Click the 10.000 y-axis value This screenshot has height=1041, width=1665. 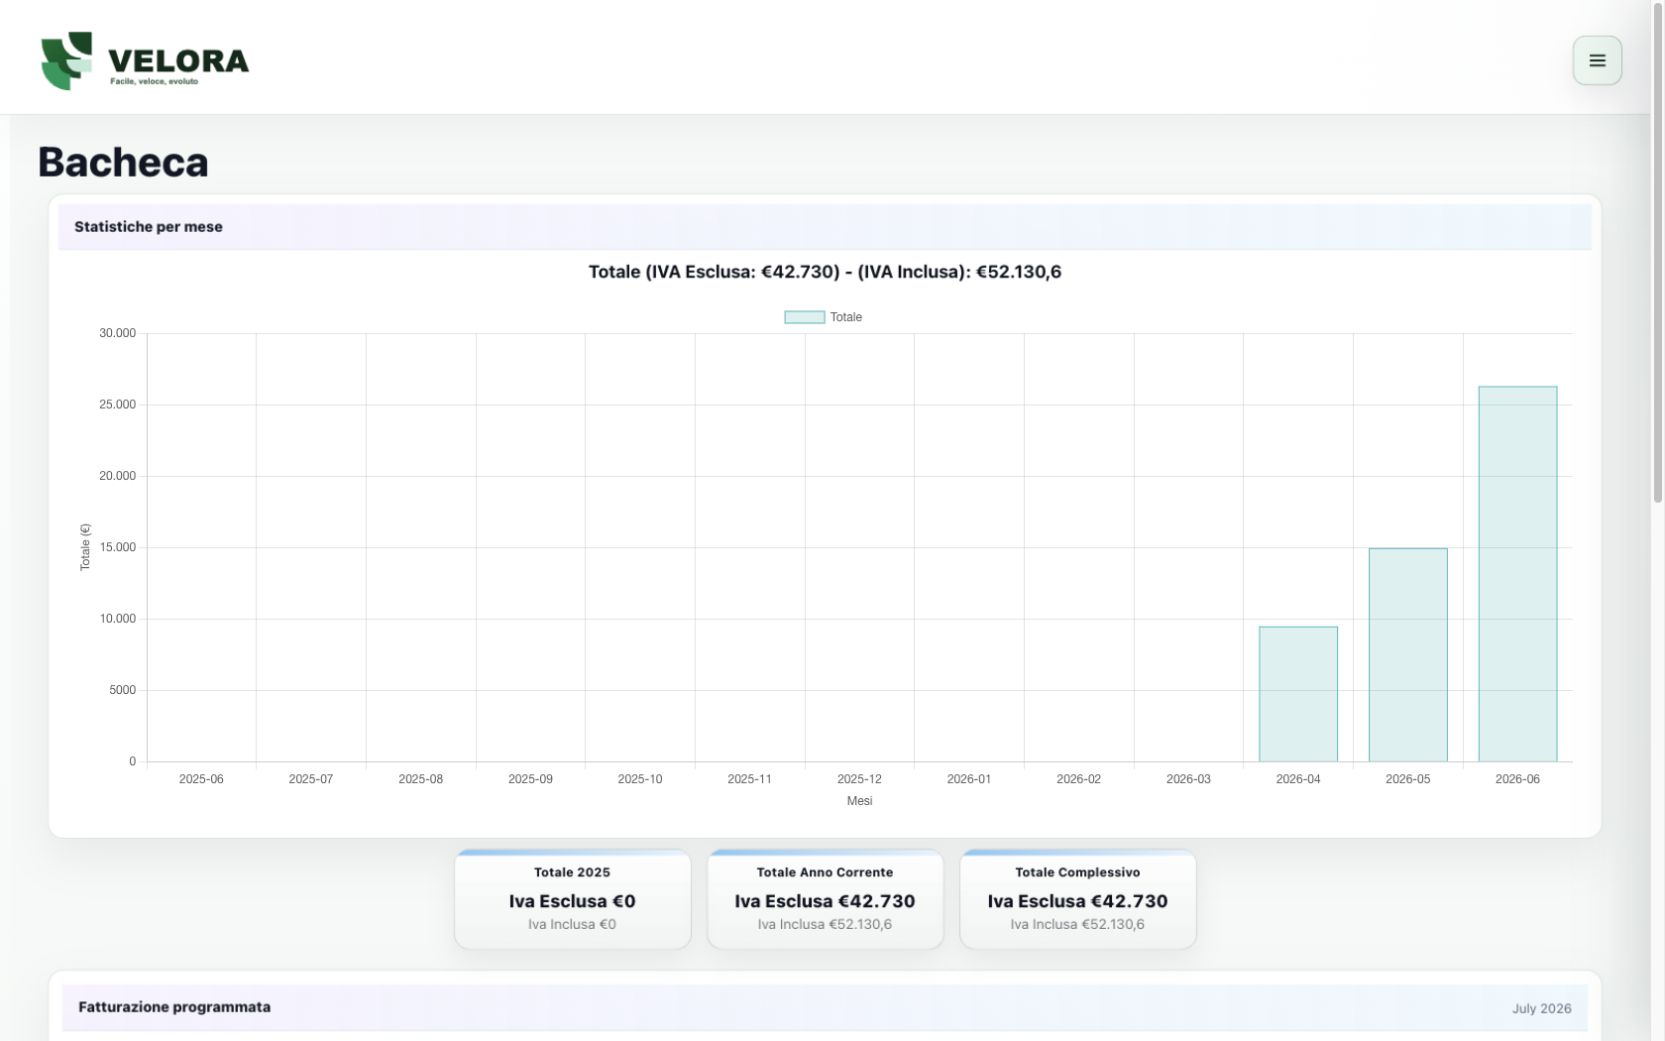[x=117, y=619]
